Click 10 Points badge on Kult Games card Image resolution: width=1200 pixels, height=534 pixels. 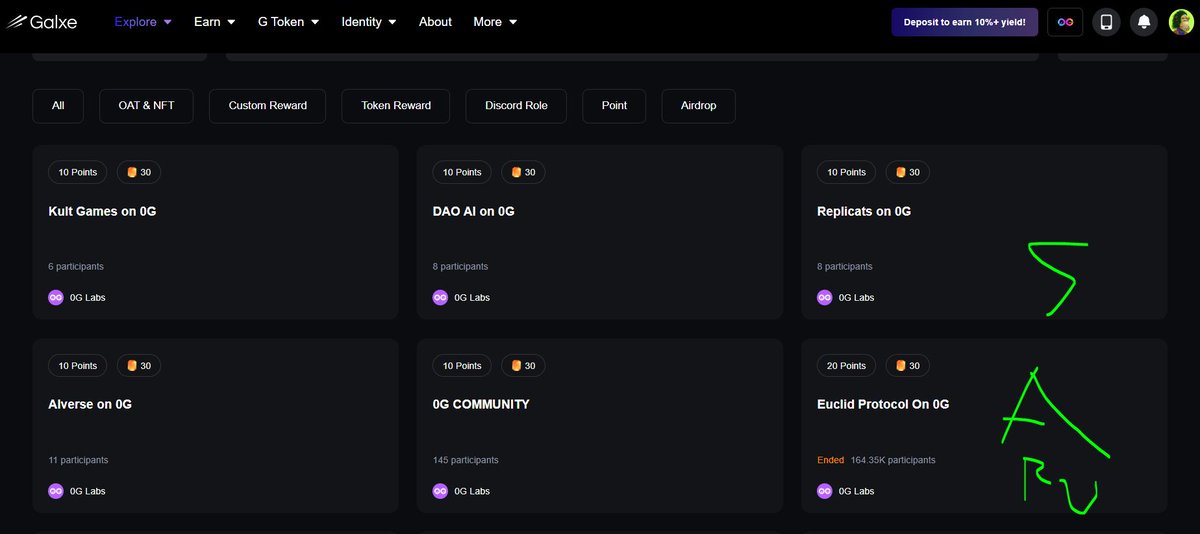point(78,172)
